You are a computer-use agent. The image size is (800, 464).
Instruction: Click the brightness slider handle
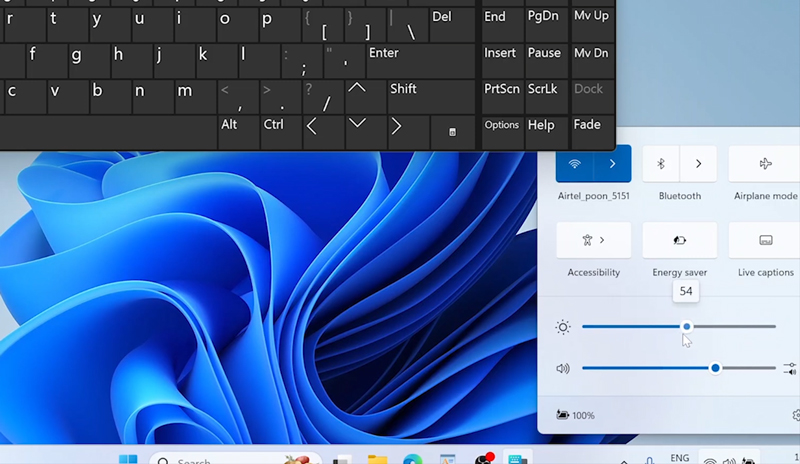(x=687, y=327)
